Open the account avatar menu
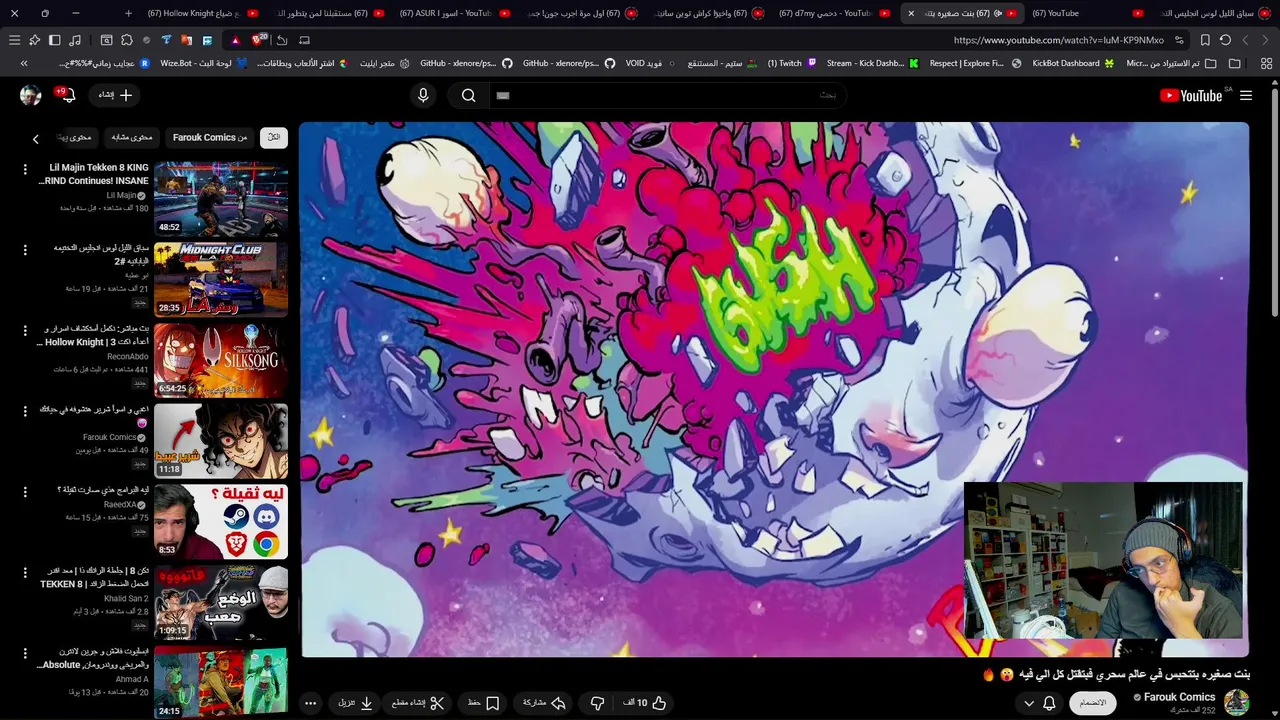Screen dimensions: 1280x720 tap(30, 95)
